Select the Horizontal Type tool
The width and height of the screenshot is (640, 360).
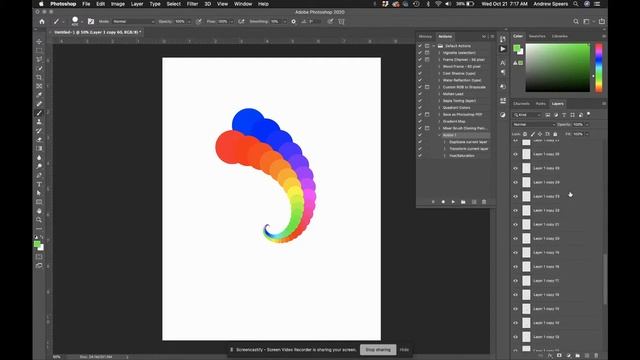[x=39, y=184]
